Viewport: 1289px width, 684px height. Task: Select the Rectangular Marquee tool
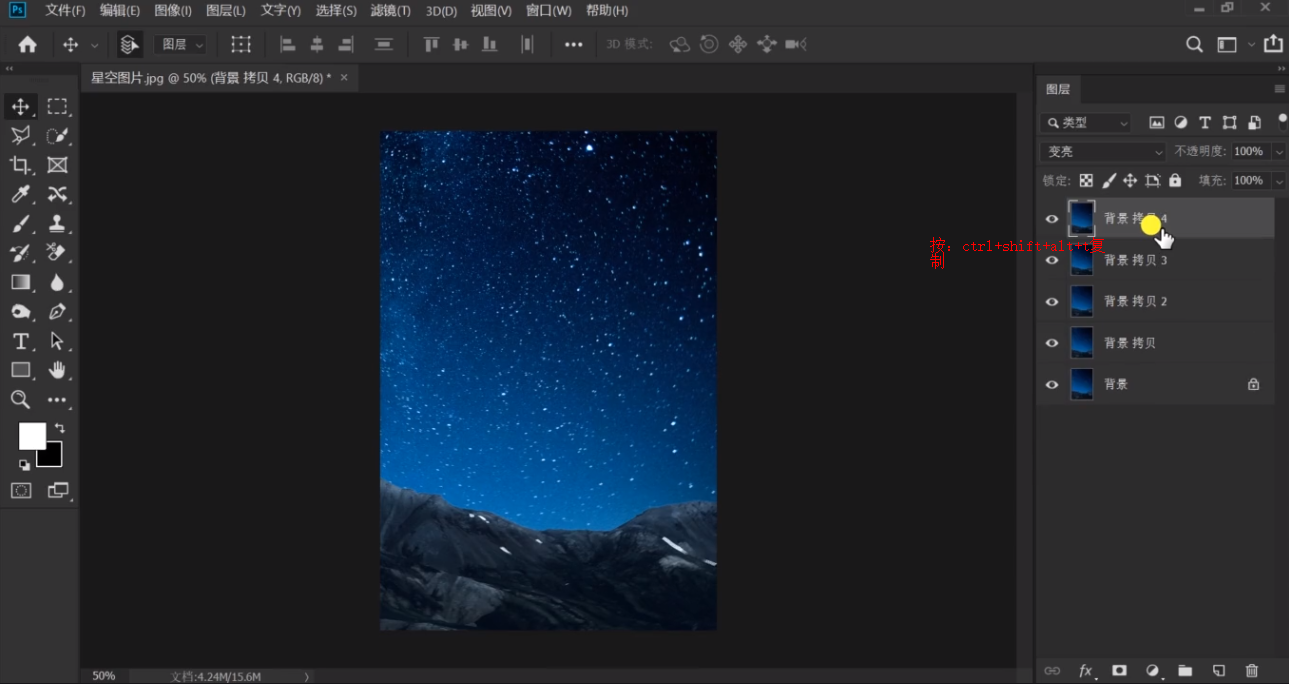(57, 107)
